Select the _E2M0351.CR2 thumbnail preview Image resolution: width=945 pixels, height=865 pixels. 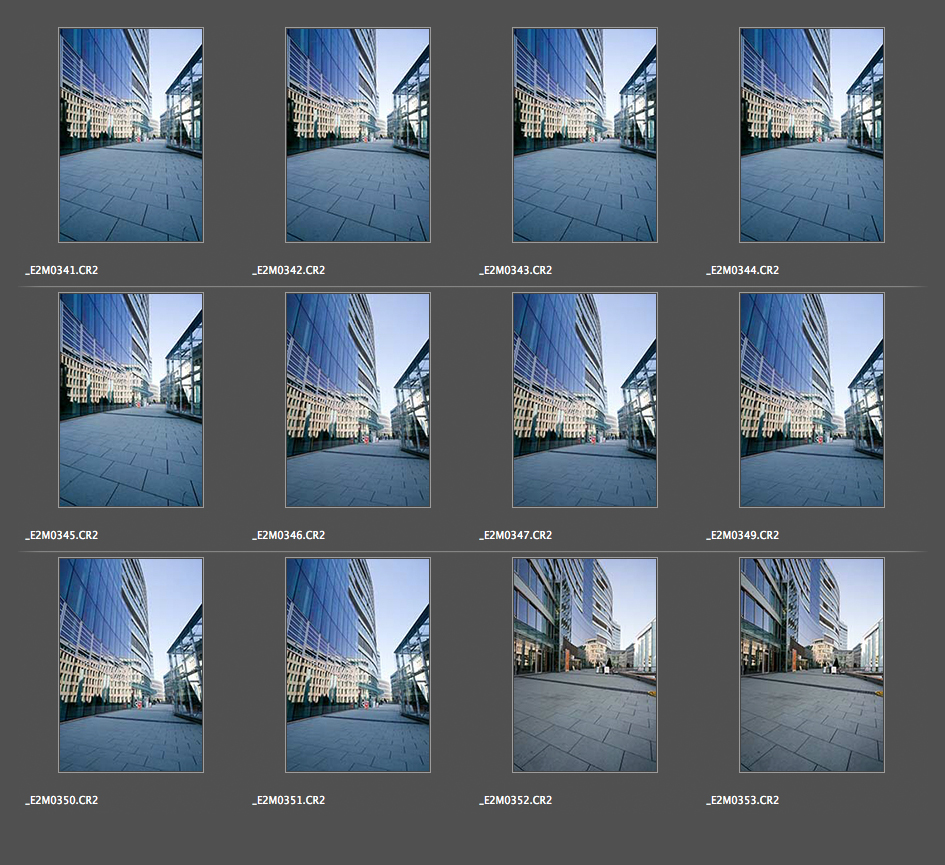[358, 665]
